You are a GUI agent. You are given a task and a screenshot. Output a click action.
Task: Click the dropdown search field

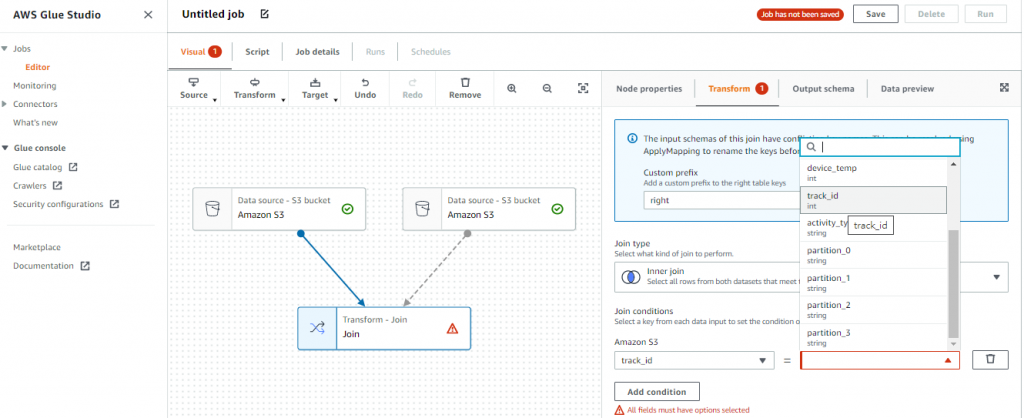coord(880,147)
